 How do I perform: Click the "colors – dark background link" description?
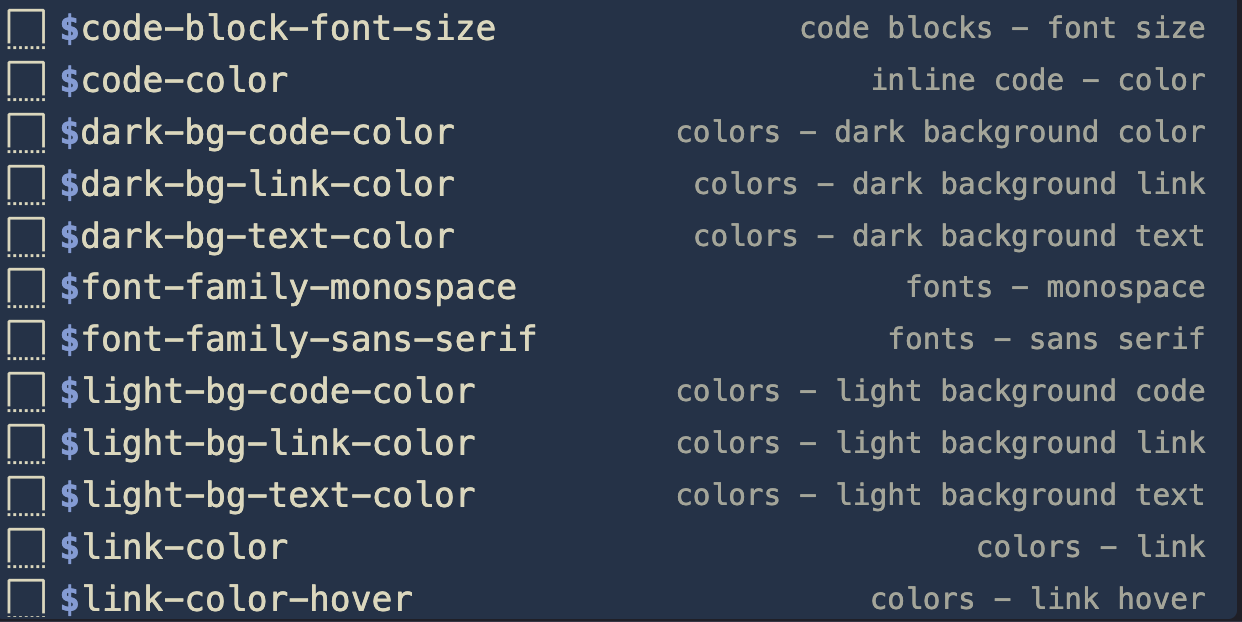click(949, 185)
